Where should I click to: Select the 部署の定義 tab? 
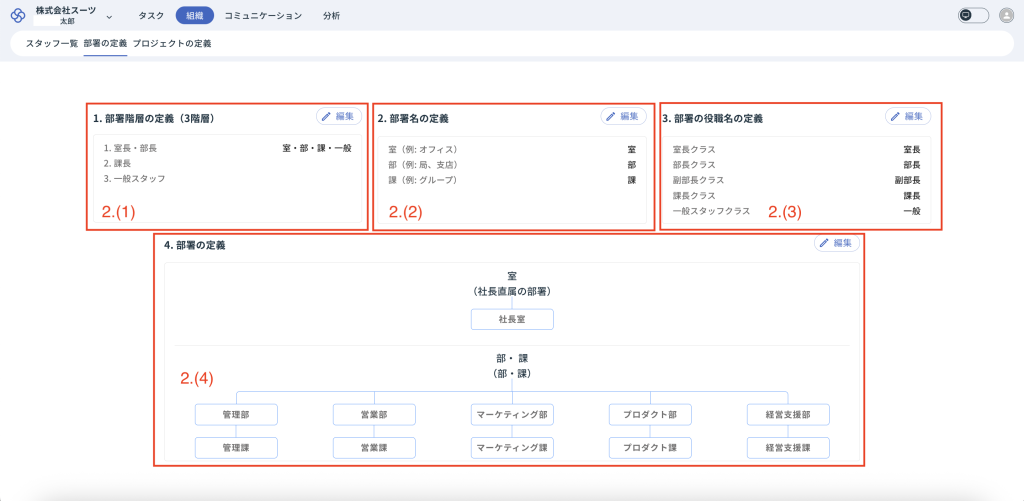tap(105, 44)
